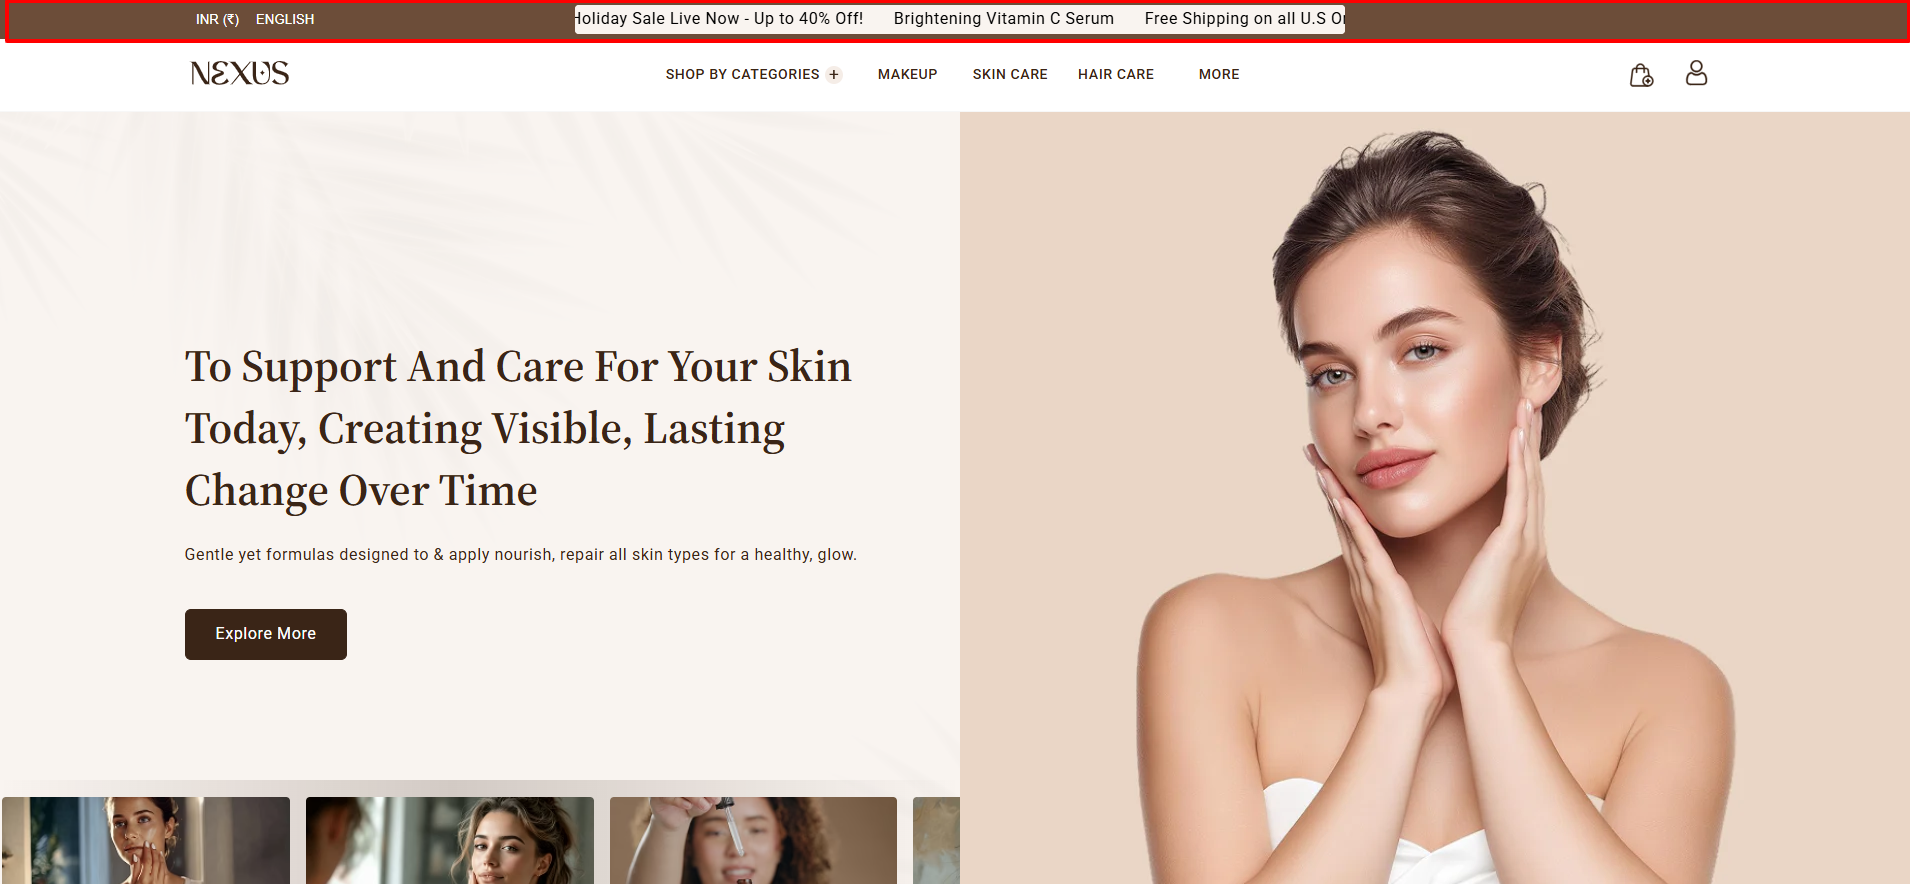Open the Skin Care menu item
Screen dimensions: 1910x884
pos(1010,75)
